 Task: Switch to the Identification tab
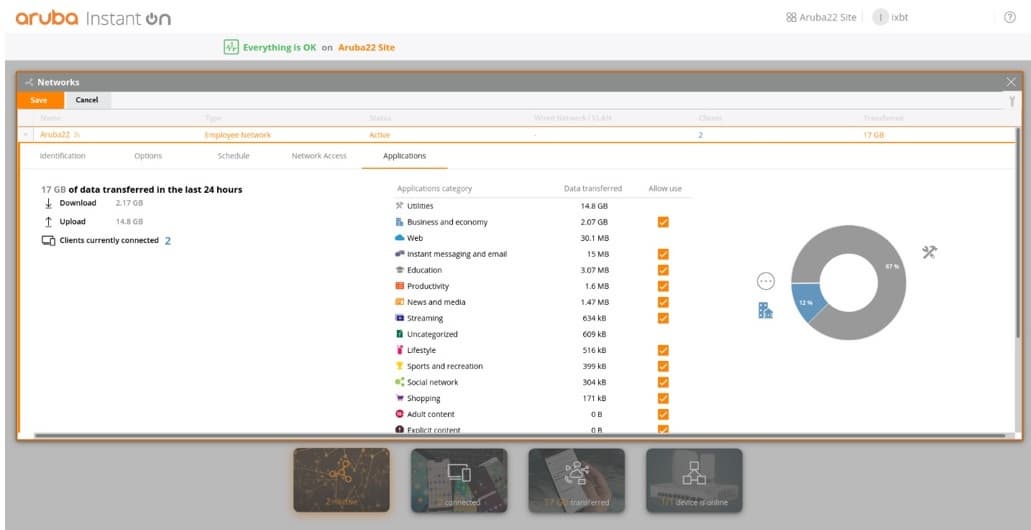[62, 156]
